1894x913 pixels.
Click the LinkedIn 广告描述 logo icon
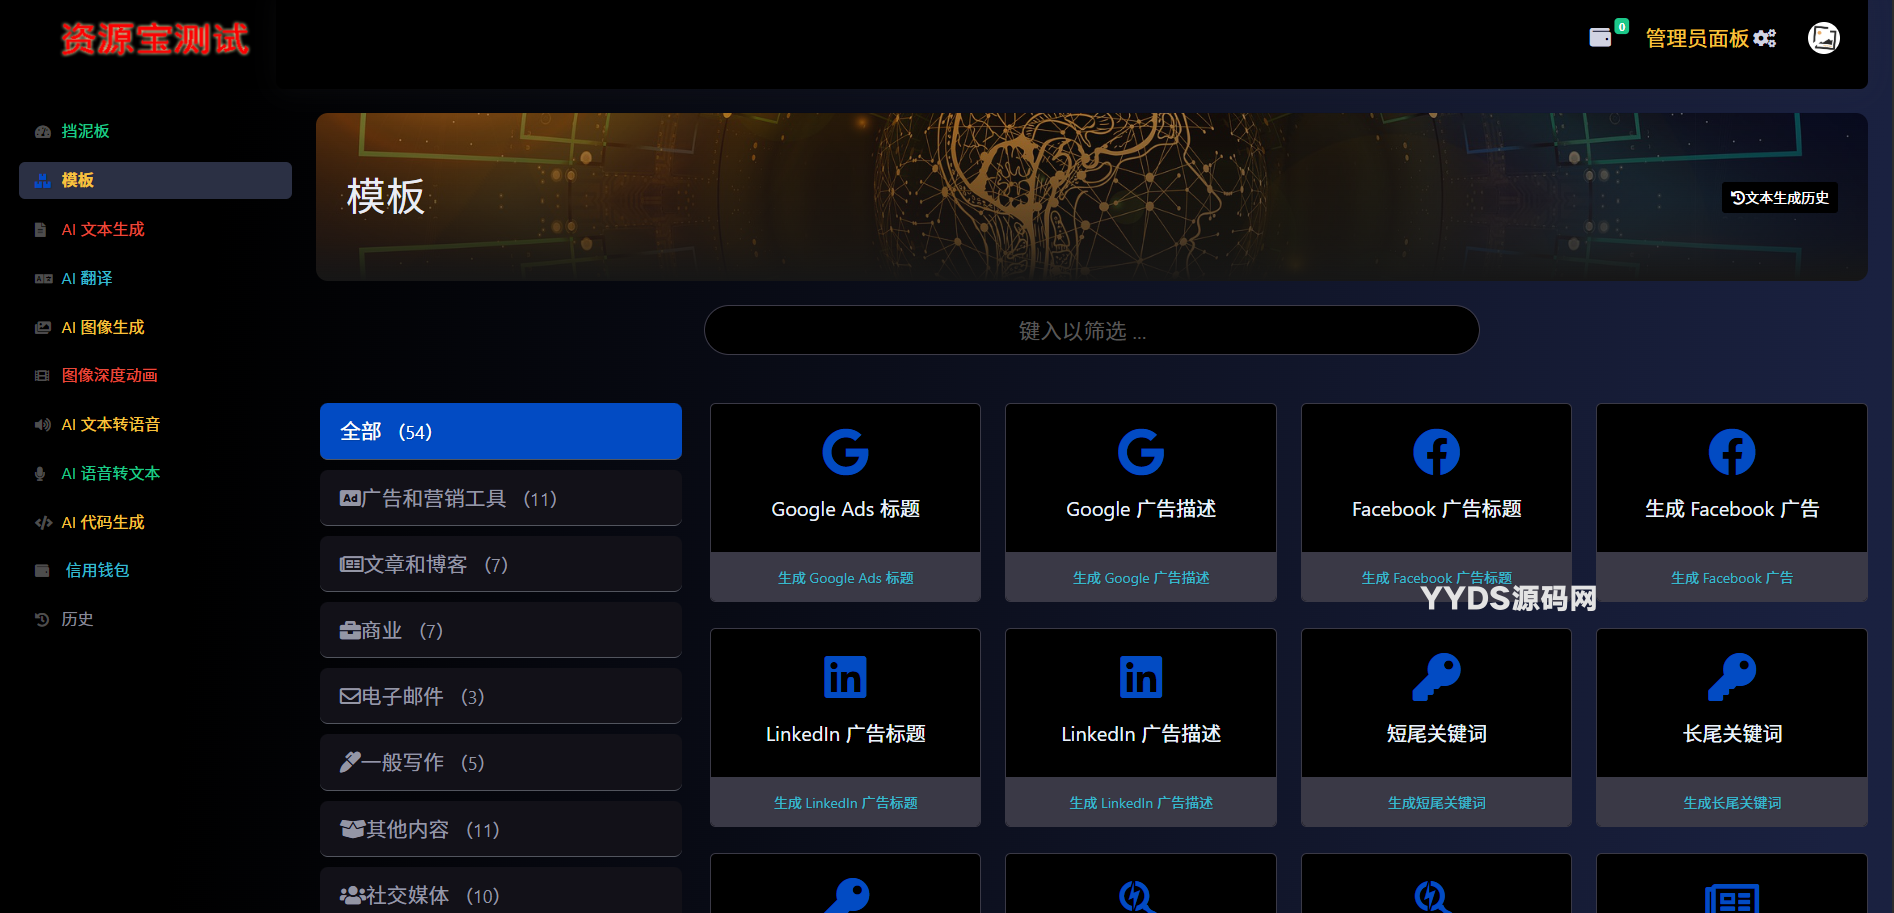coord(1140,677)
